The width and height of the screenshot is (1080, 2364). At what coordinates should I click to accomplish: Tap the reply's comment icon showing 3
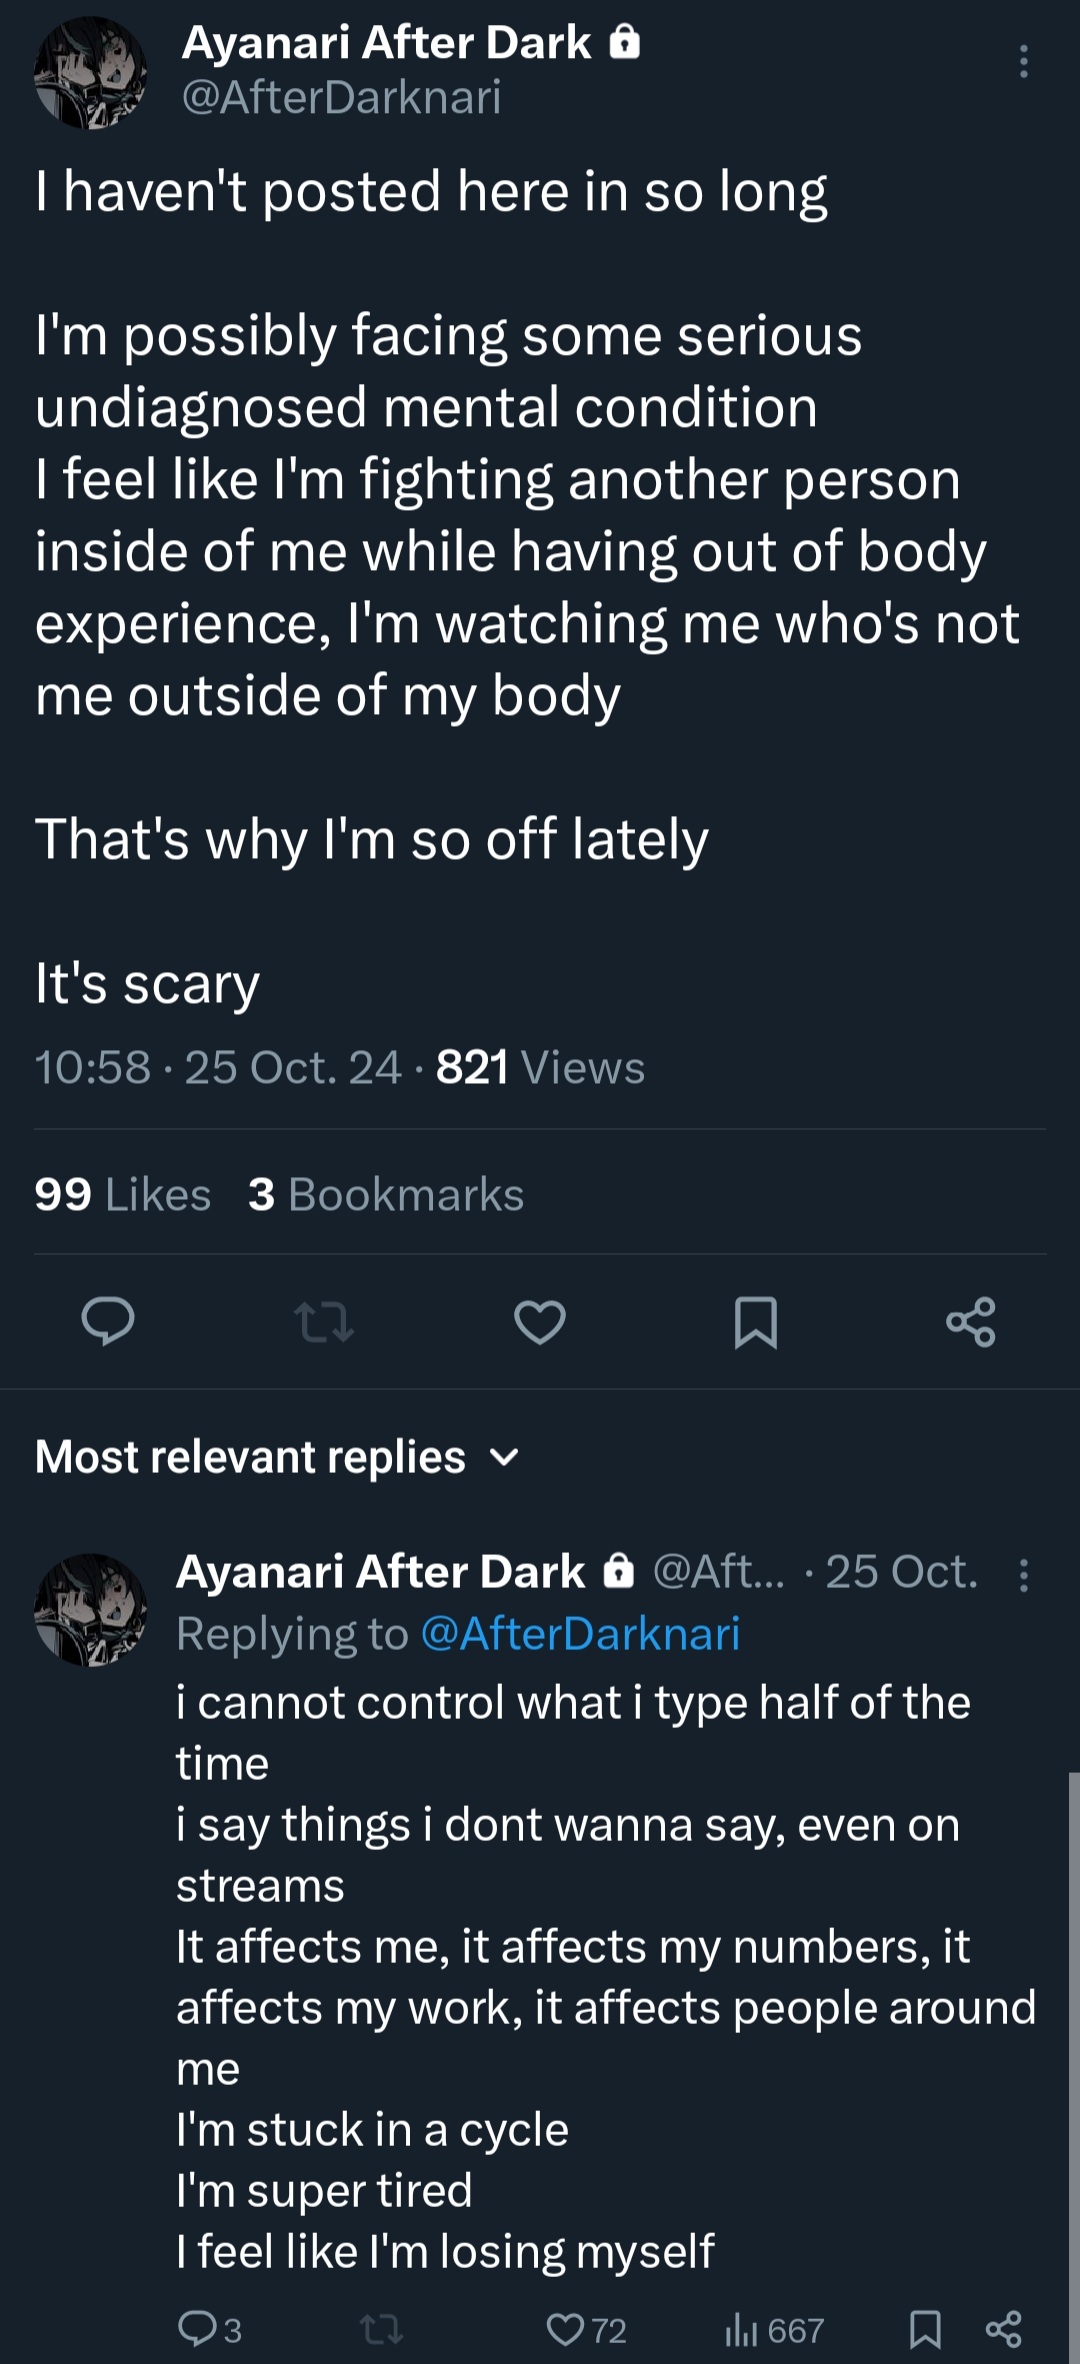click(210, 2329)
